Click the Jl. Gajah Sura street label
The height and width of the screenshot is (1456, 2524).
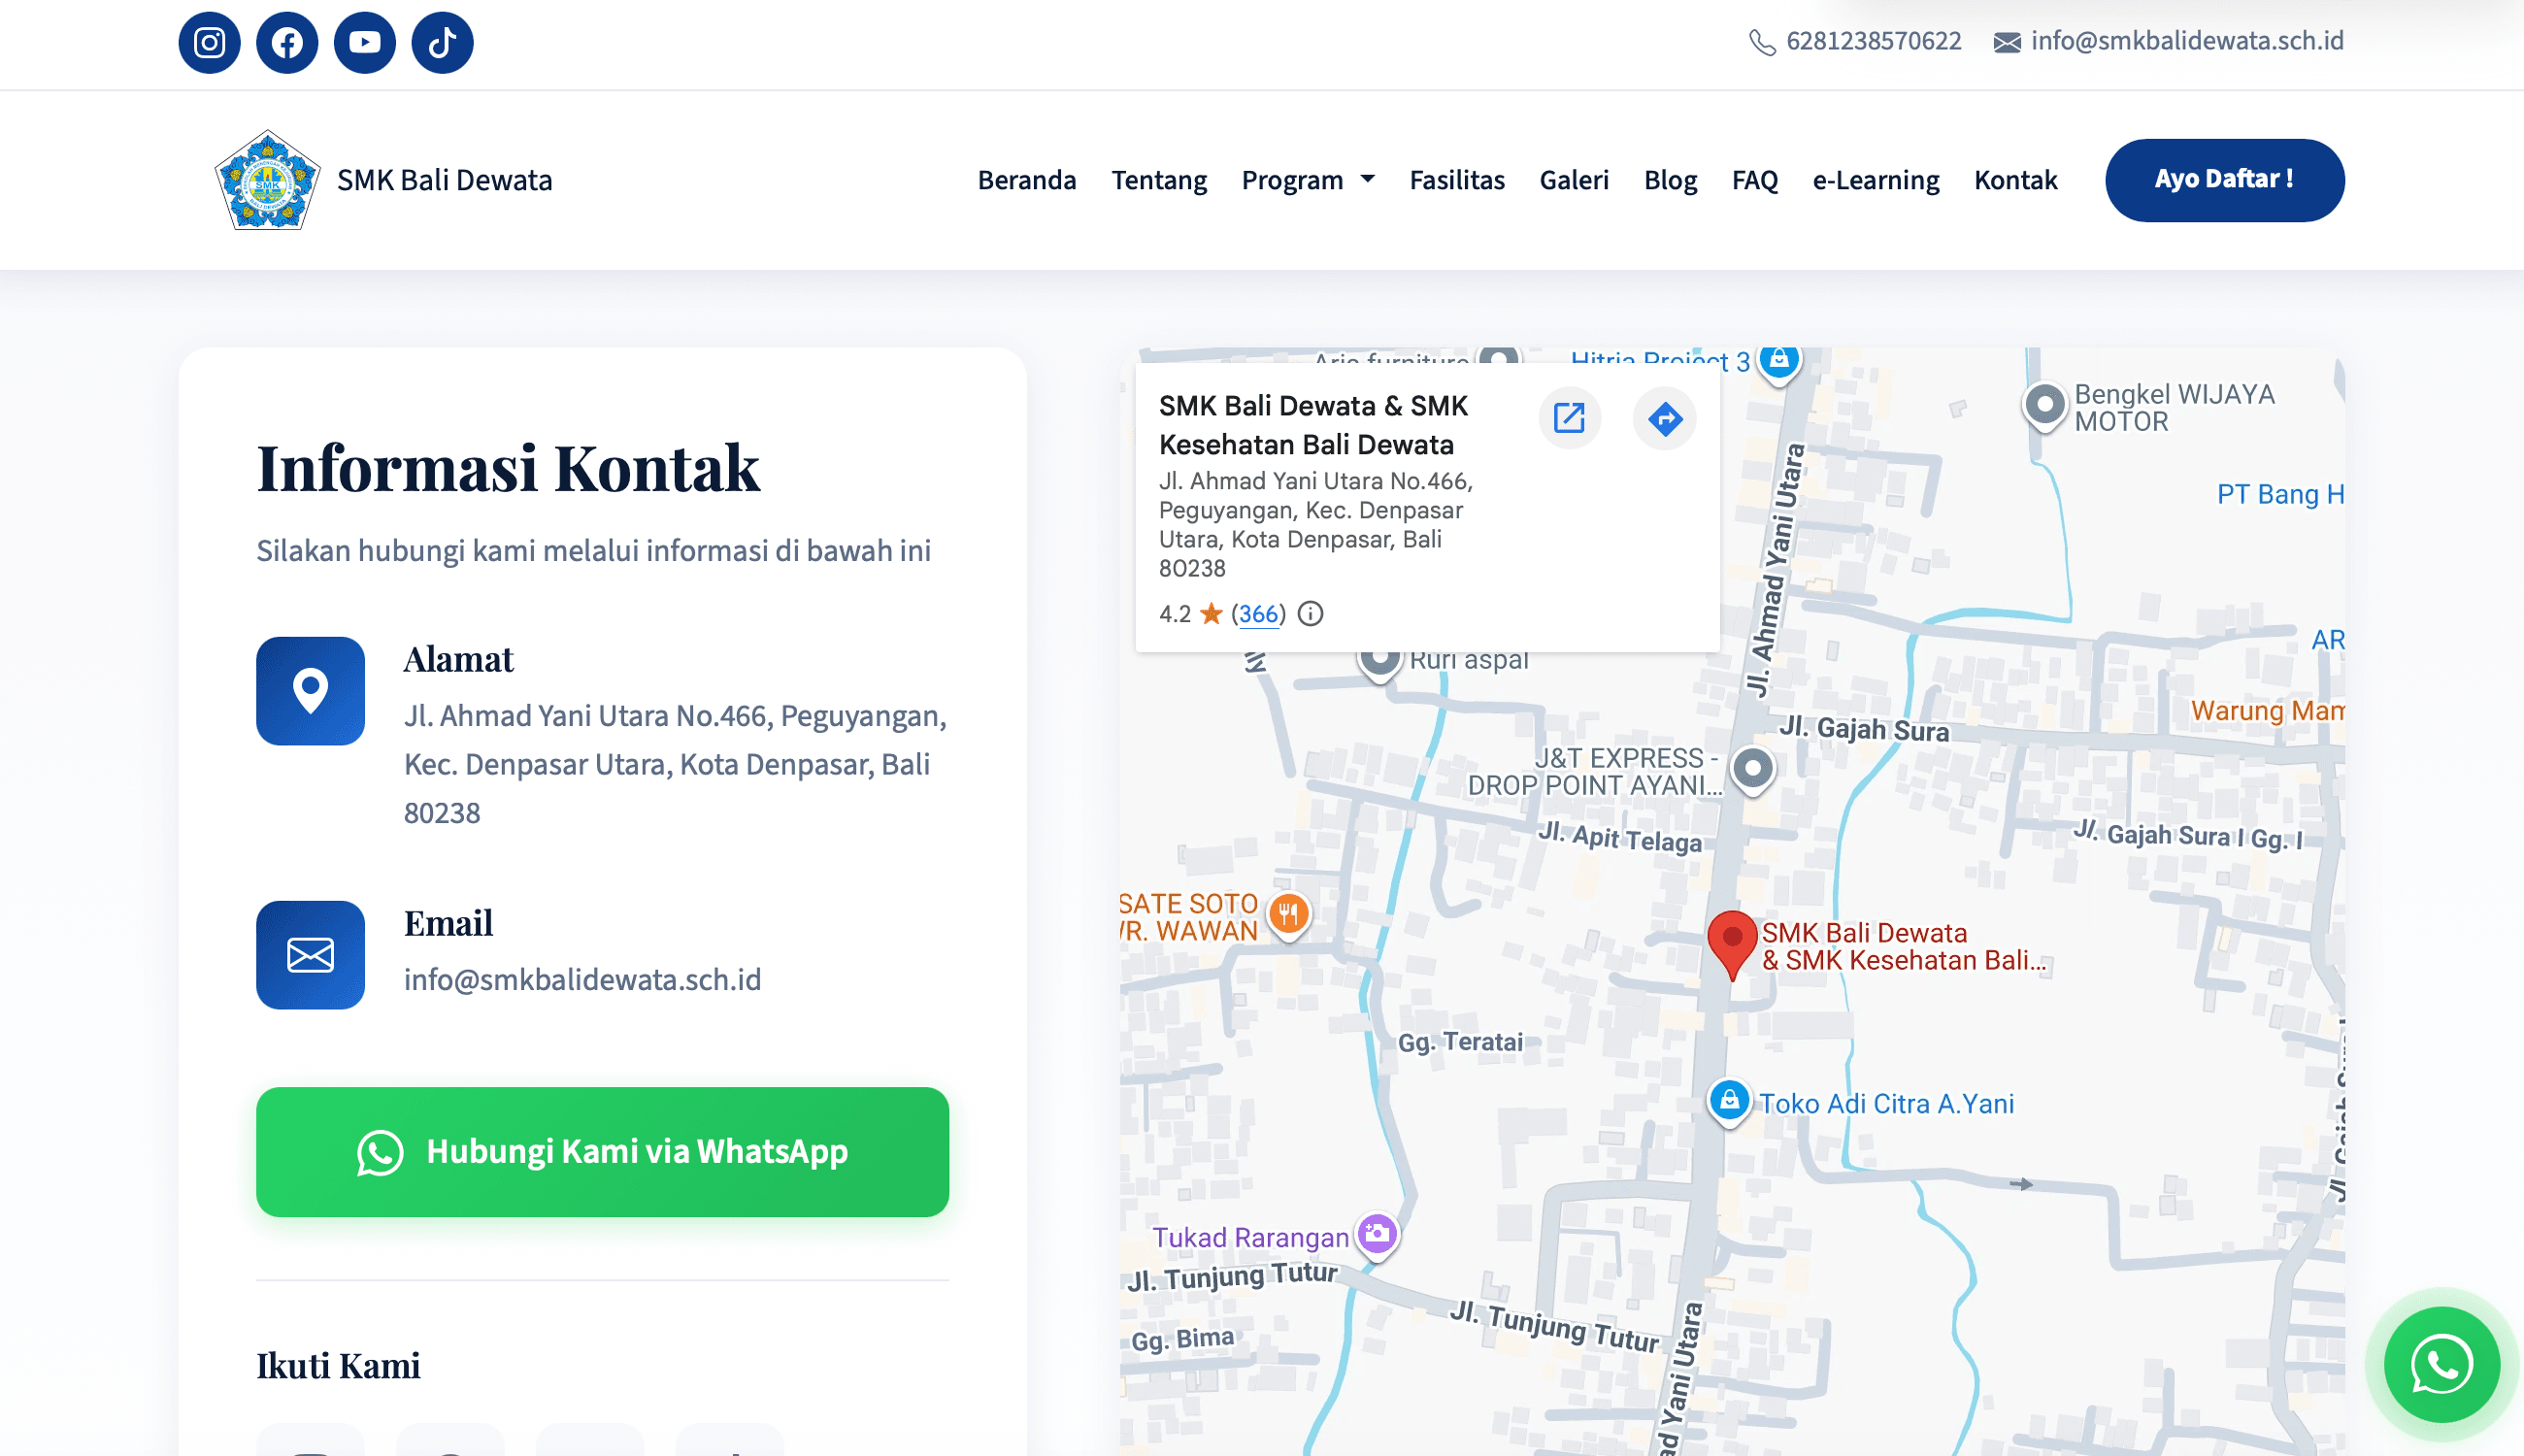tap(1864, 729)
